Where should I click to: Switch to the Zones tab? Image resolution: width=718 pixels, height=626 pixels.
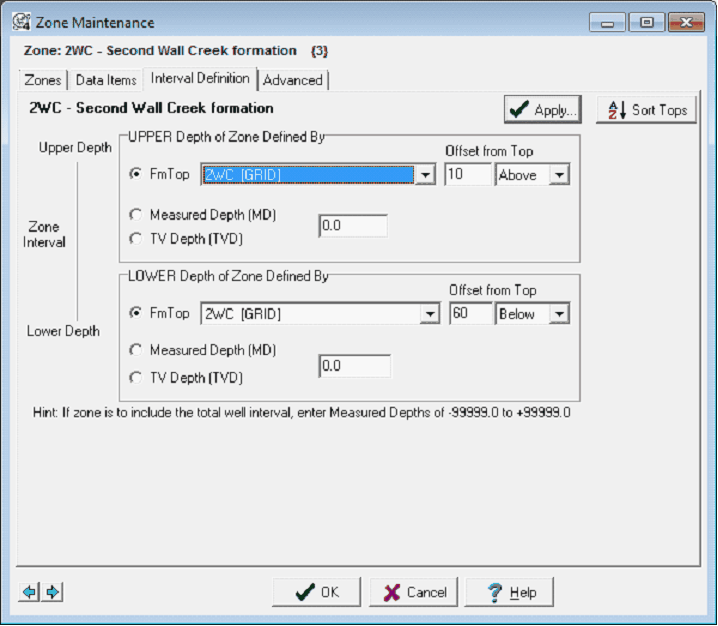pos(44,80)
